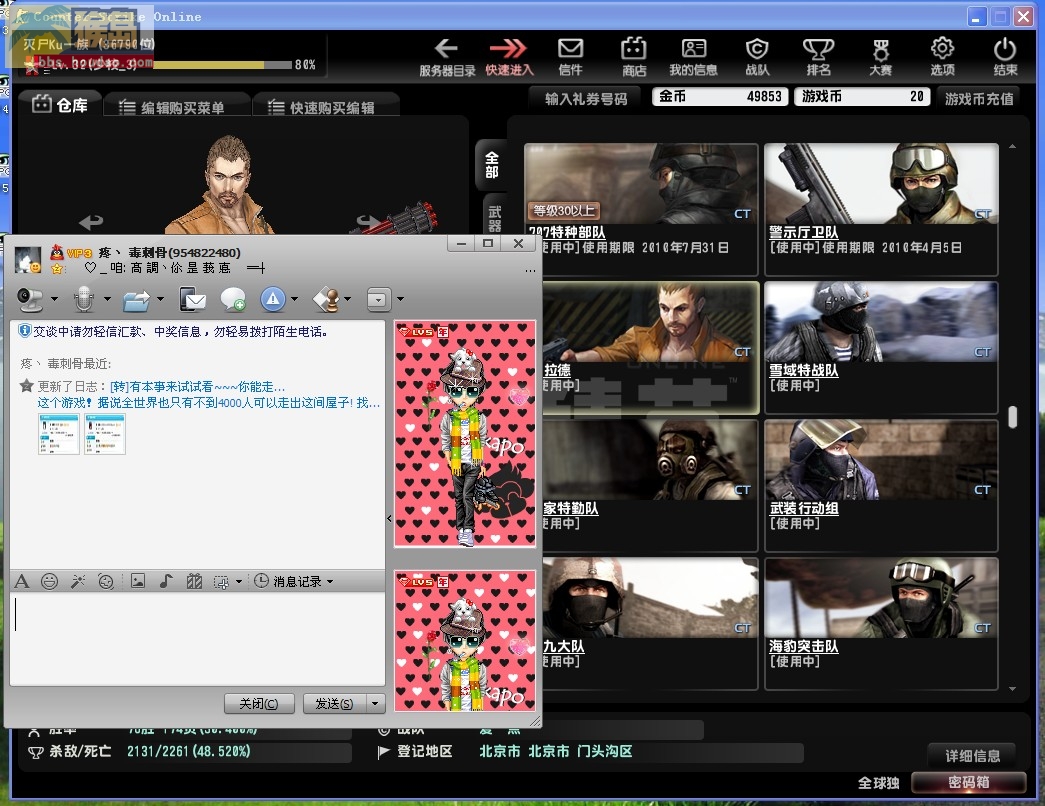The image size is (1045, 806).
Task: Open the chat apps box icon
Action: [379, 299]
